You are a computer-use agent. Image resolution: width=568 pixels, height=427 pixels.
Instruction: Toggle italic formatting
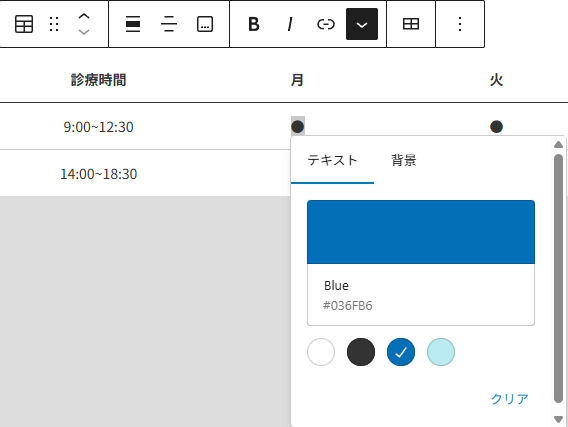tap(290, 24)
